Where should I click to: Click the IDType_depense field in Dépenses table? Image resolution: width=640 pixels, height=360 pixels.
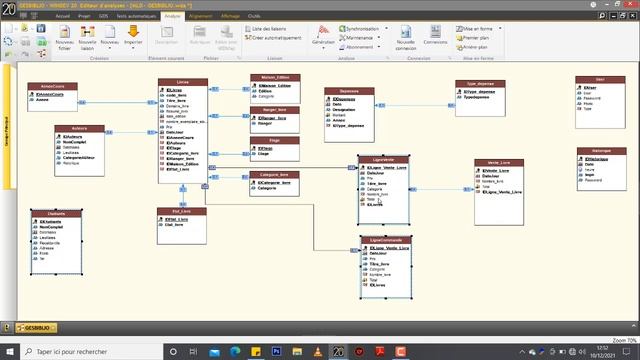click(x=348, y=126)
